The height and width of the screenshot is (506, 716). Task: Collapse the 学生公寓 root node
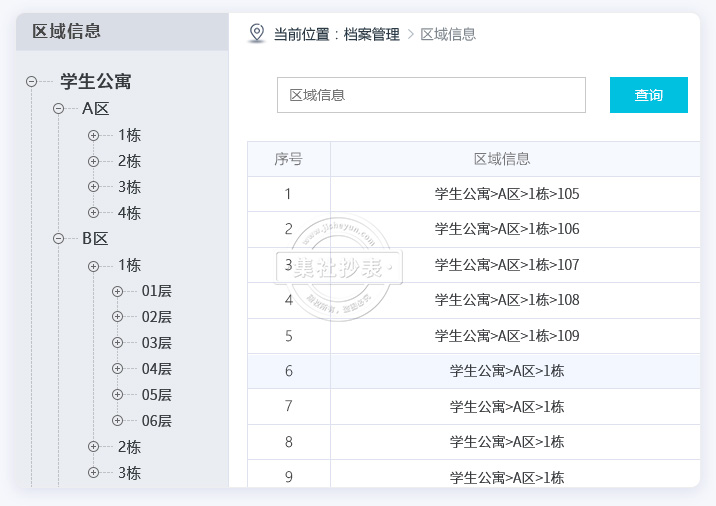[x=32, y=82]
